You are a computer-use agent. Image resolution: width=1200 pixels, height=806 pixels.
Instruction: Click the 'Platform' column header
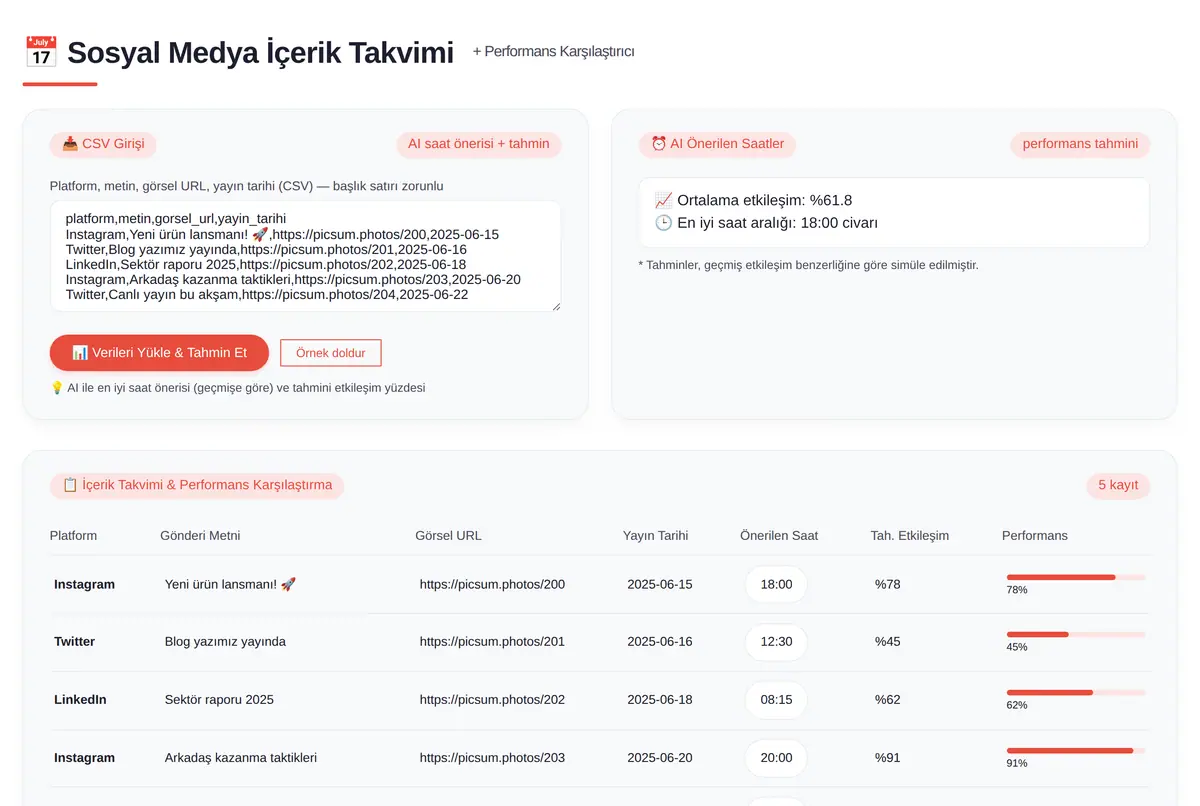(x=74, y=536)
